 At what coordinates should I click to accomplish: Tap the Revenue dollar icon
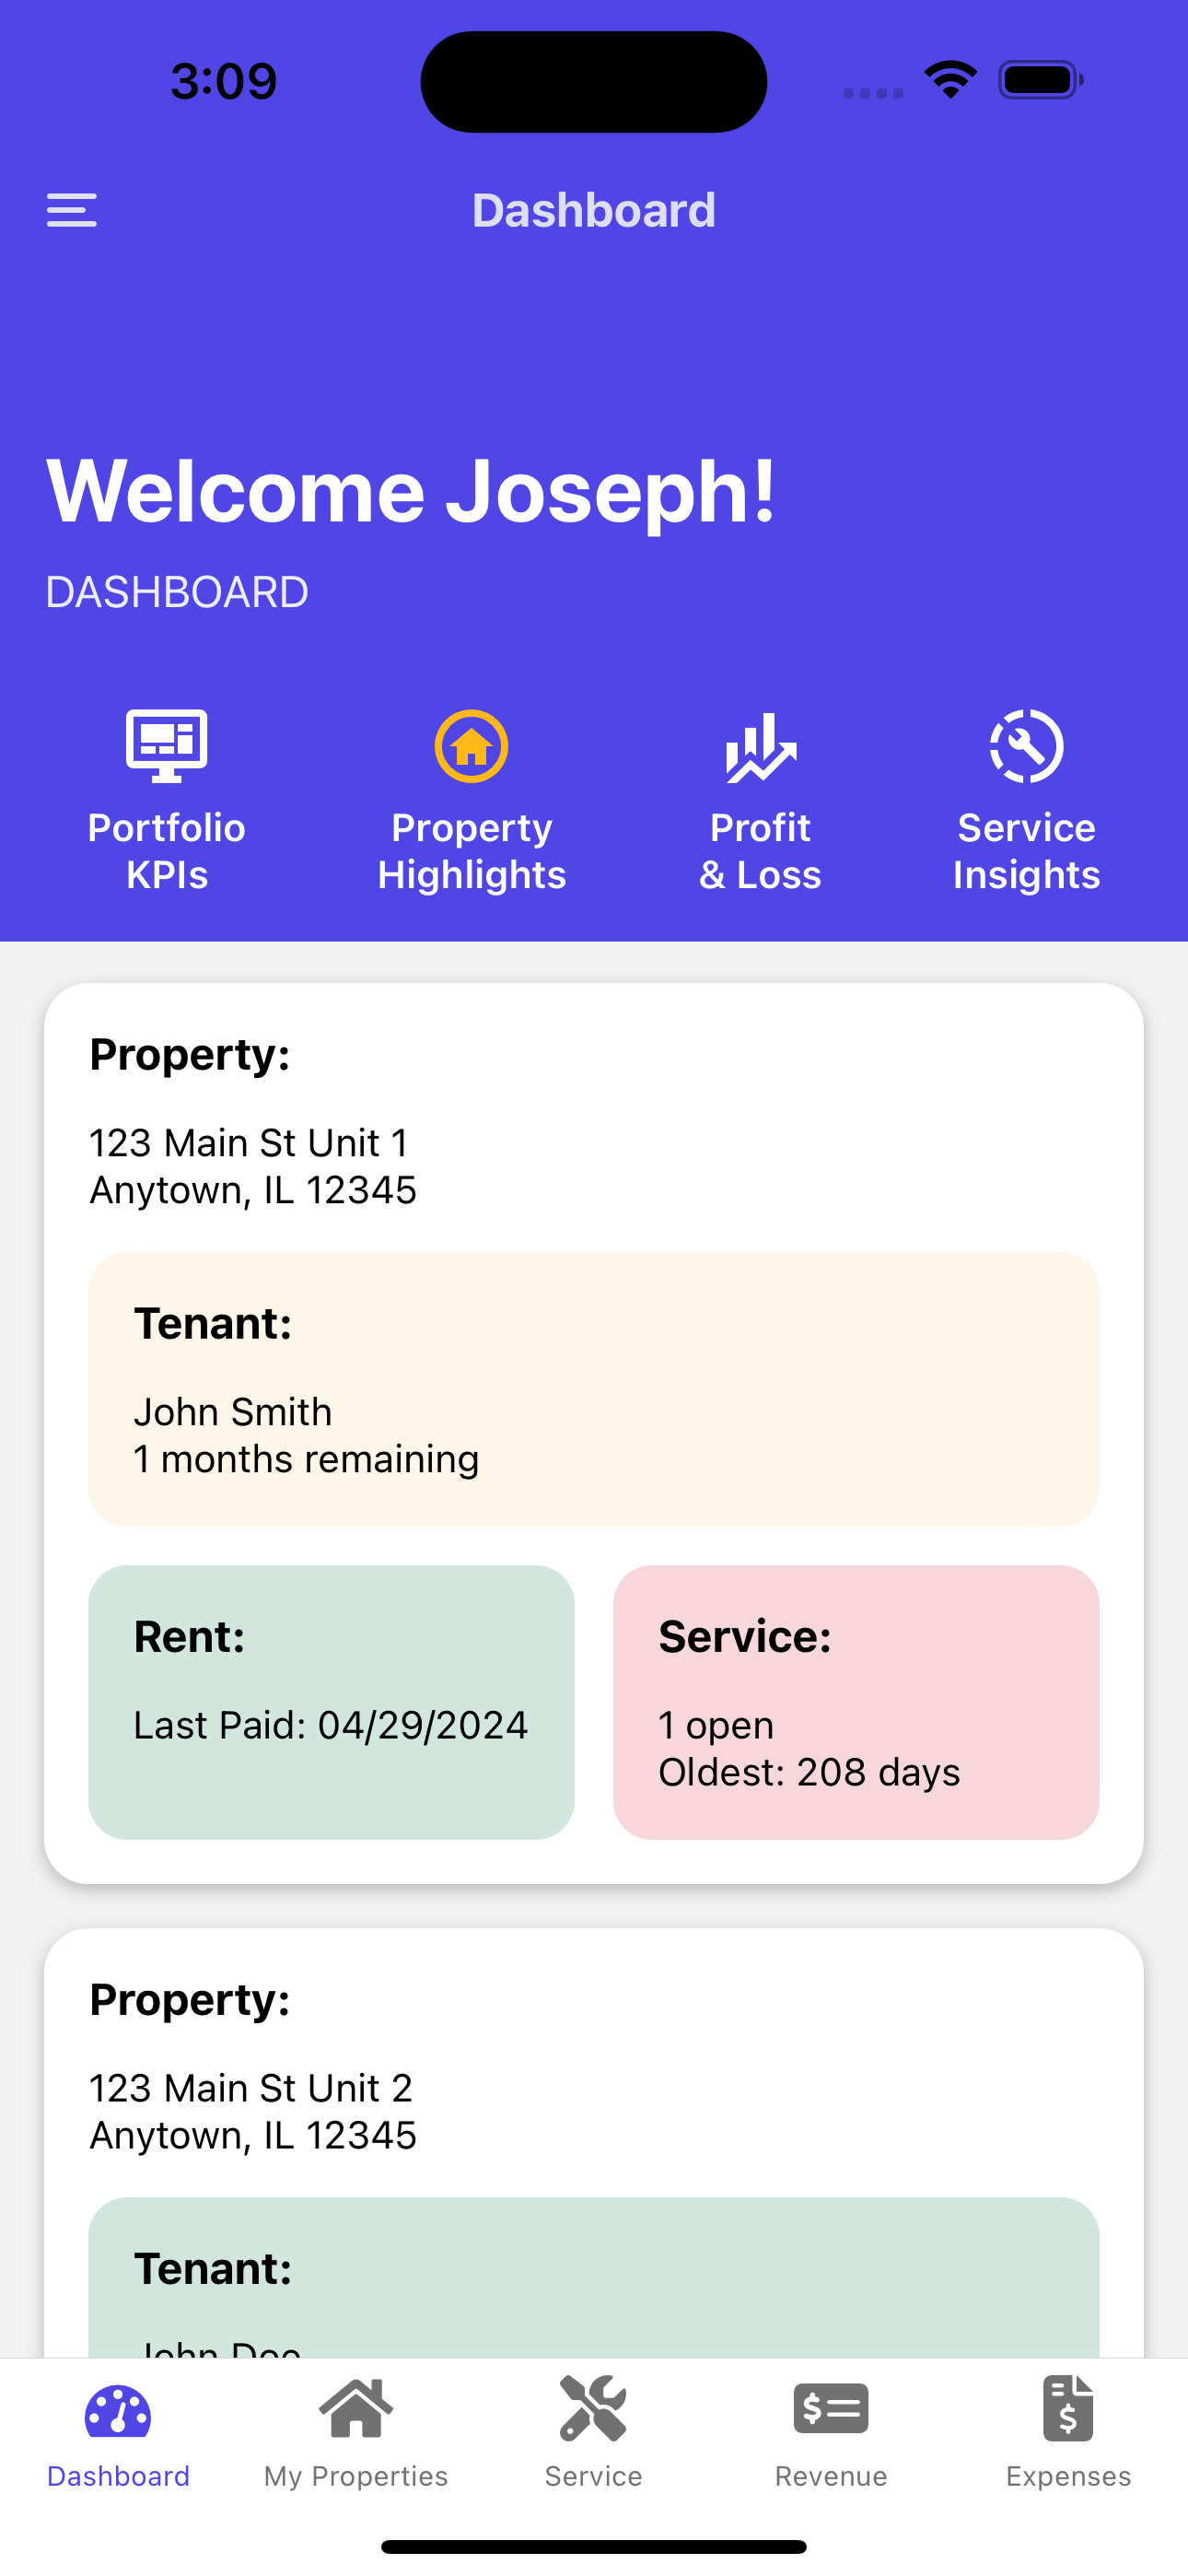830,2410
